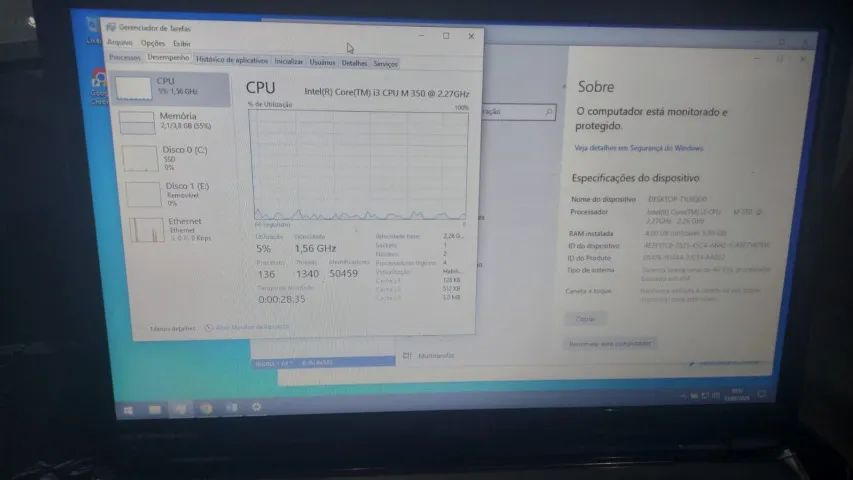
Task: Select Disco 1 (E:) removable drive item
Action: pyautogui.click(x=180, y=194)
